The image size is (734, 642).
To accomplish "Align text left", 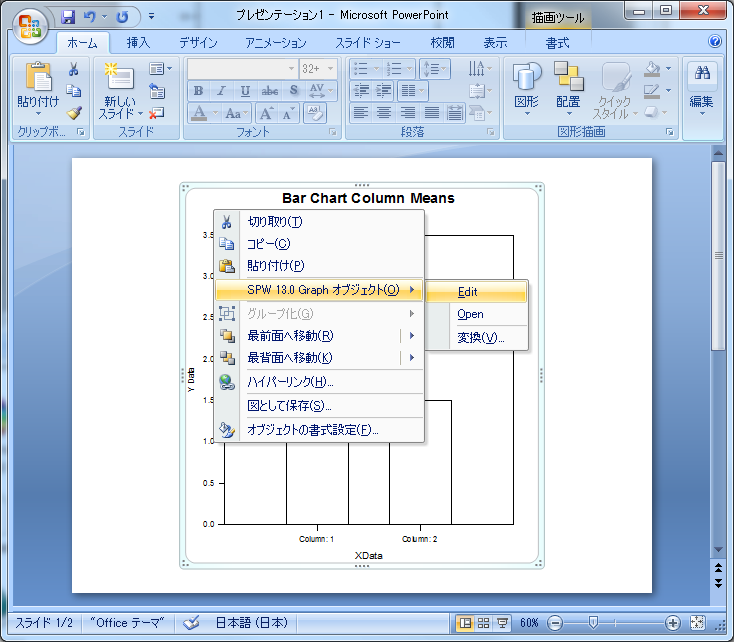I will pyautogui.click(x=361, y=113).
